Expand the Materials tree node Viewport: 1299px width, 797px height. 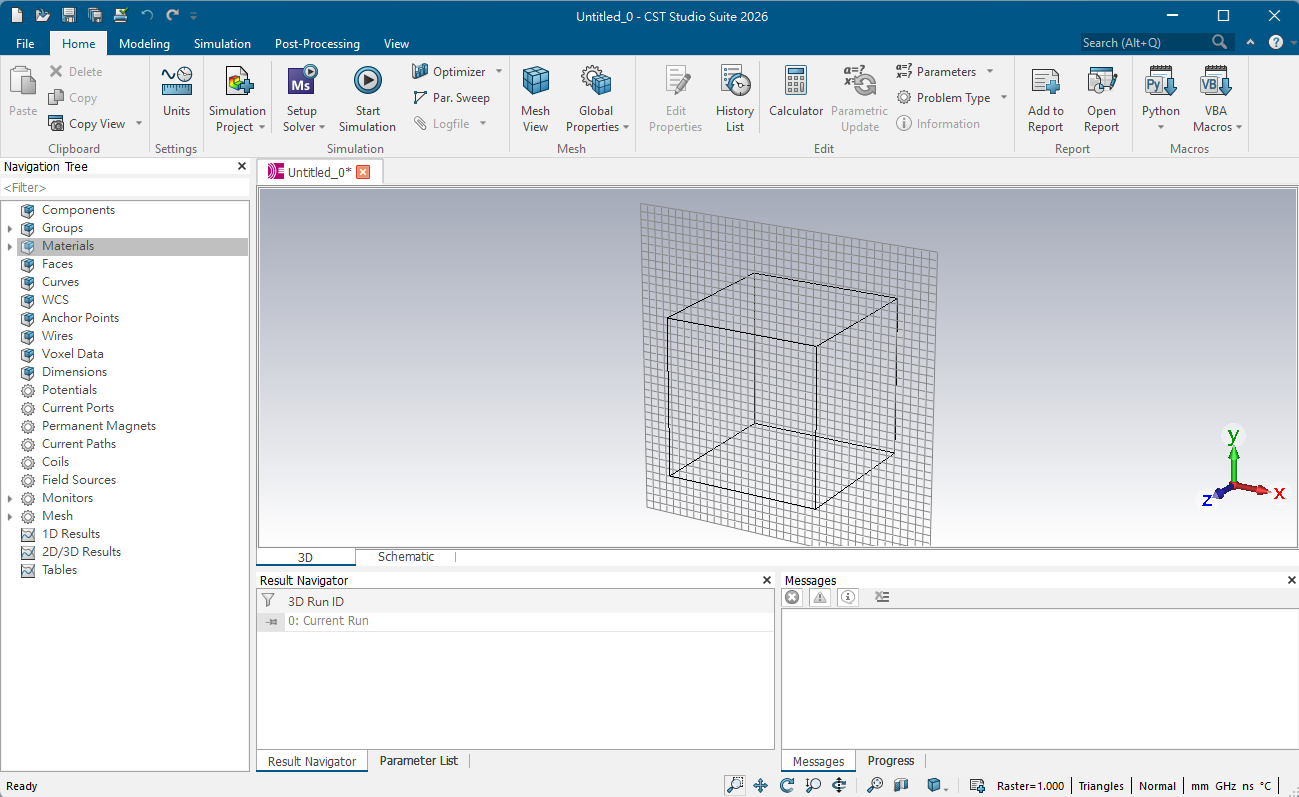click(x=10, y=247)
